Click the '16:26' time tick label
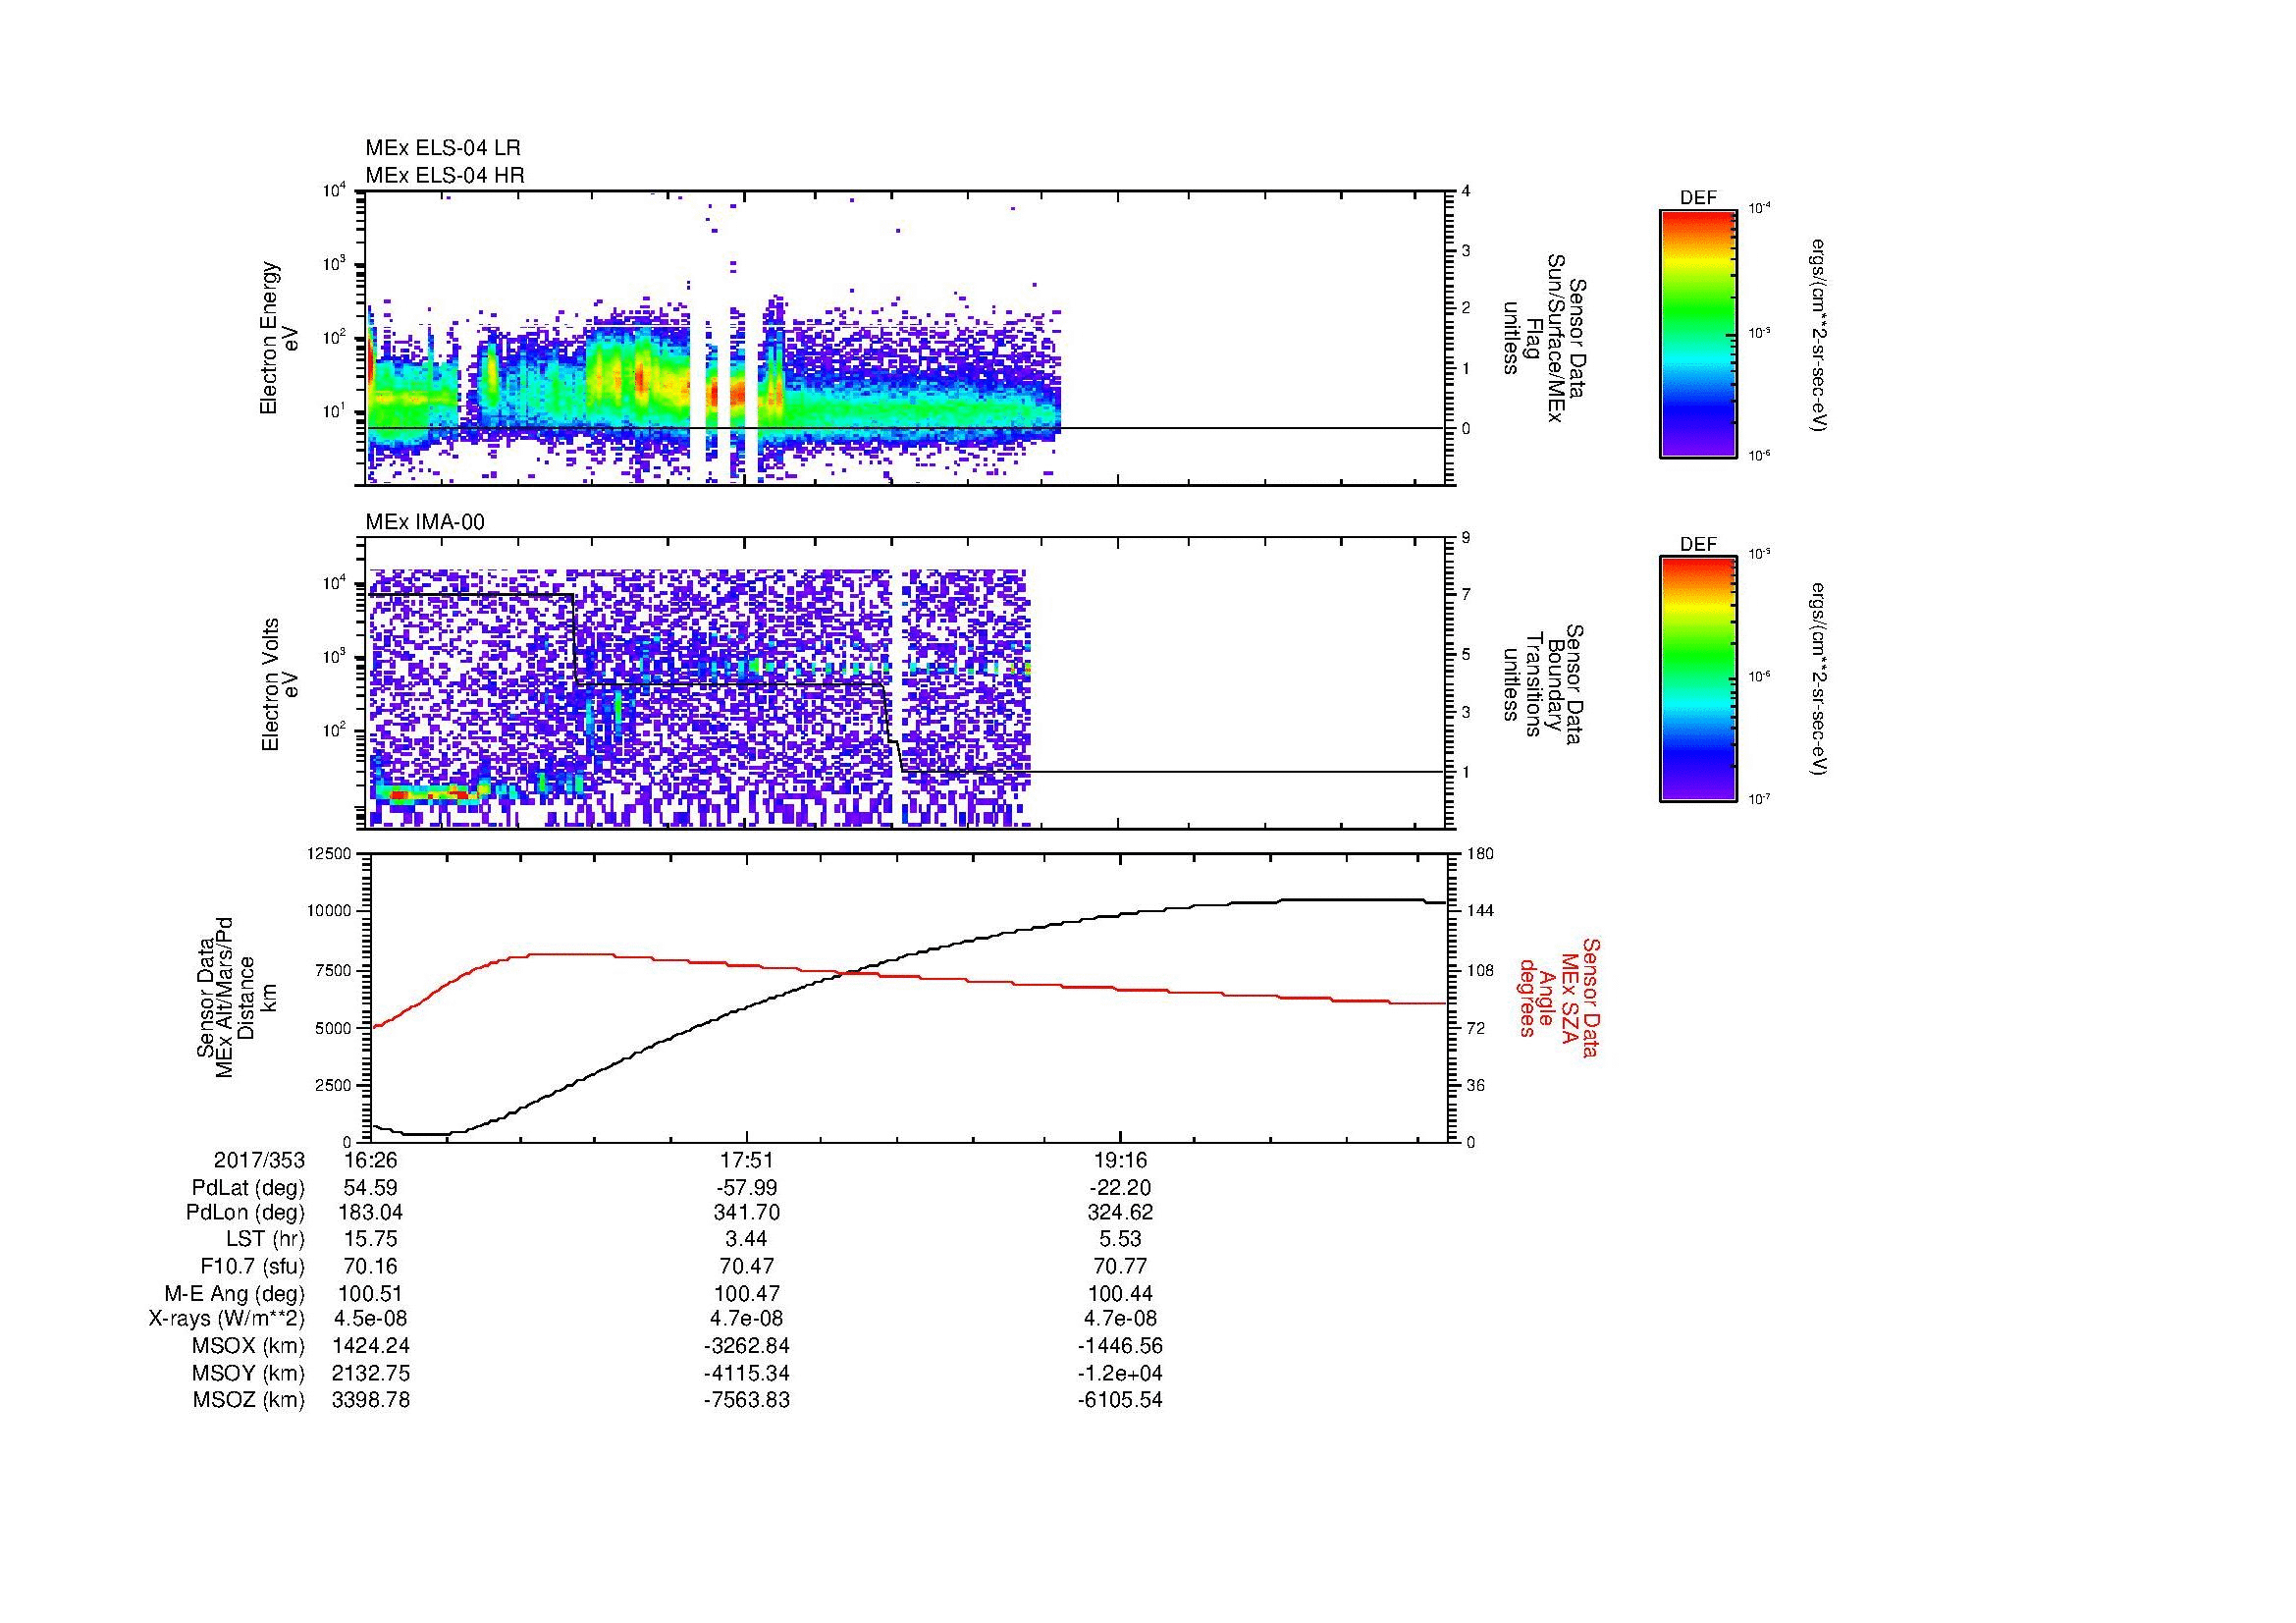Screen dimensions: 2296x1623 coord(370,1160)
